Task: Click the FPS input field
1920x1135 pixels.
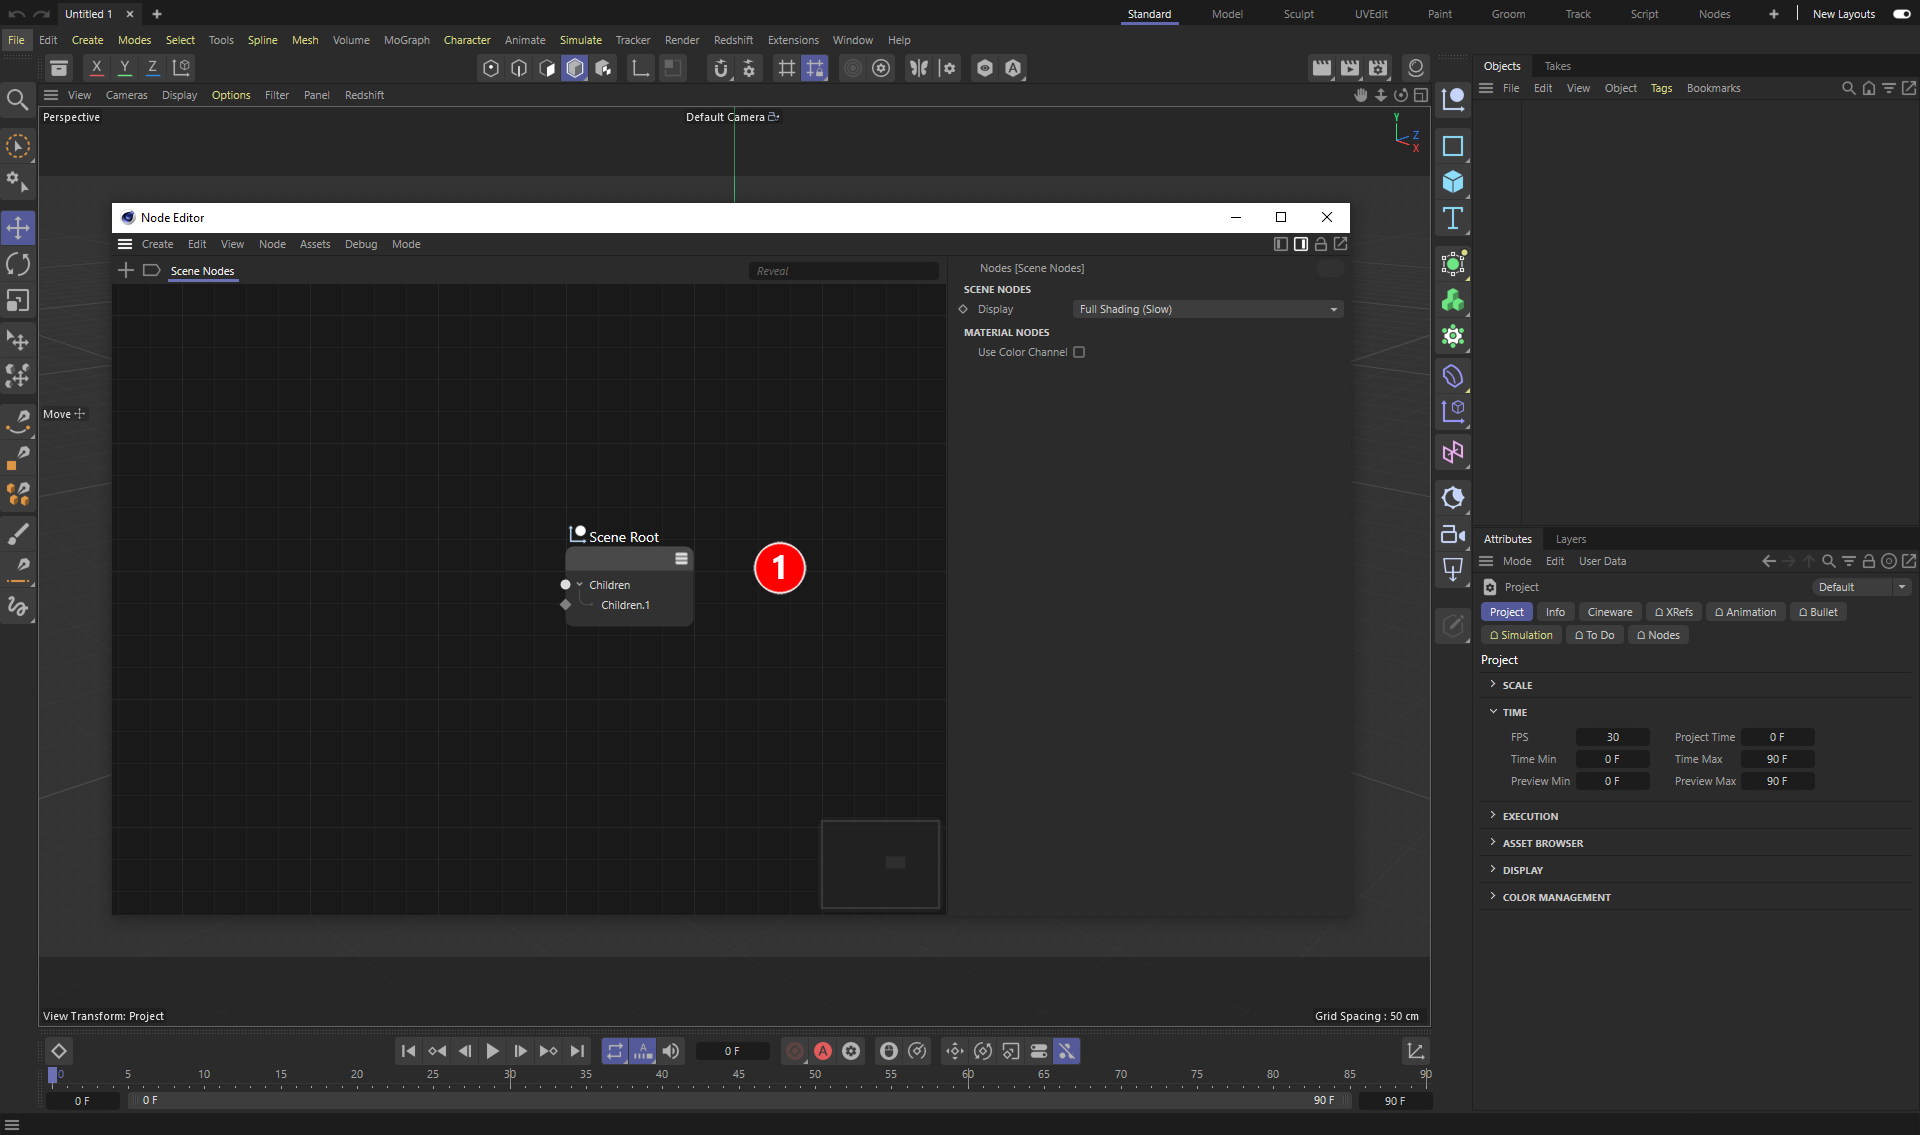Action: pyautogui.click(x=1612, y=737)
